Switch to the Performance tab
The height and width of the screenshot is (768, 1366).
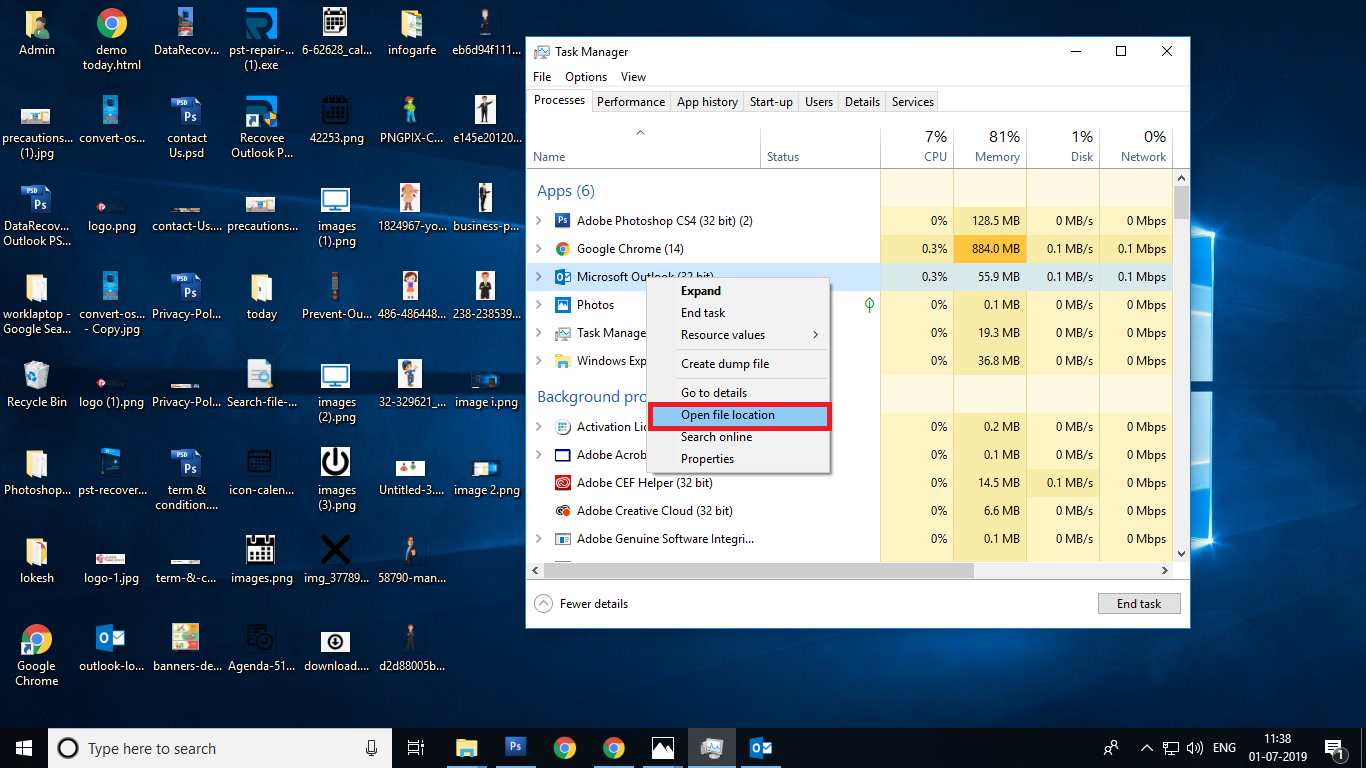pyautogui.click(x=631, y=102)
